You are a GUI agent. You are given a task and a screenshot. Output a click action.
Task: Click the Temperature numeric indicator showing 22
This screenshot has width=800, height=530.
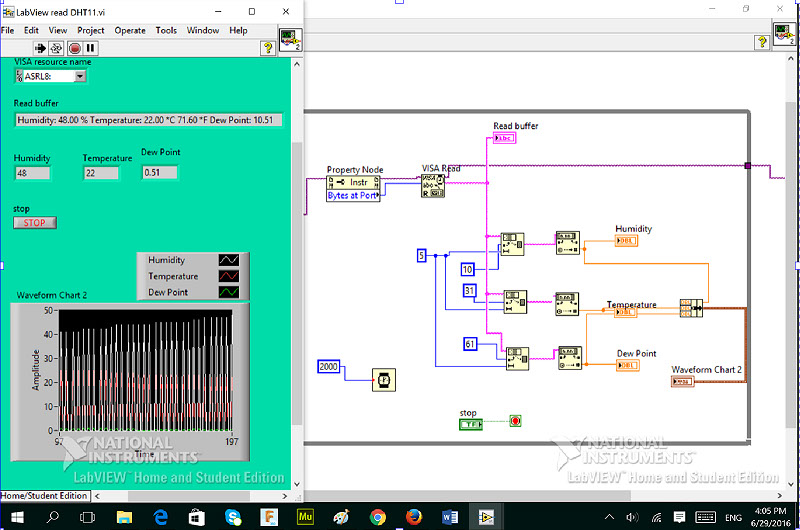point(101,173)
